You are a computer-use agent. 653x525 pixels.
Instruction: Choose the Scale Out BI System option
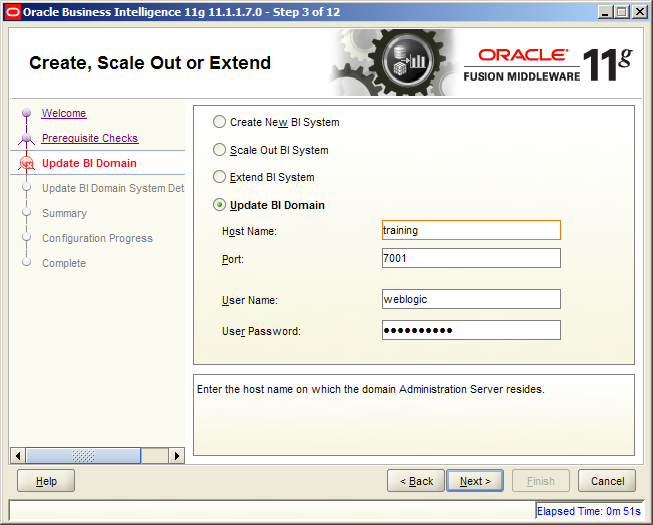219,150
